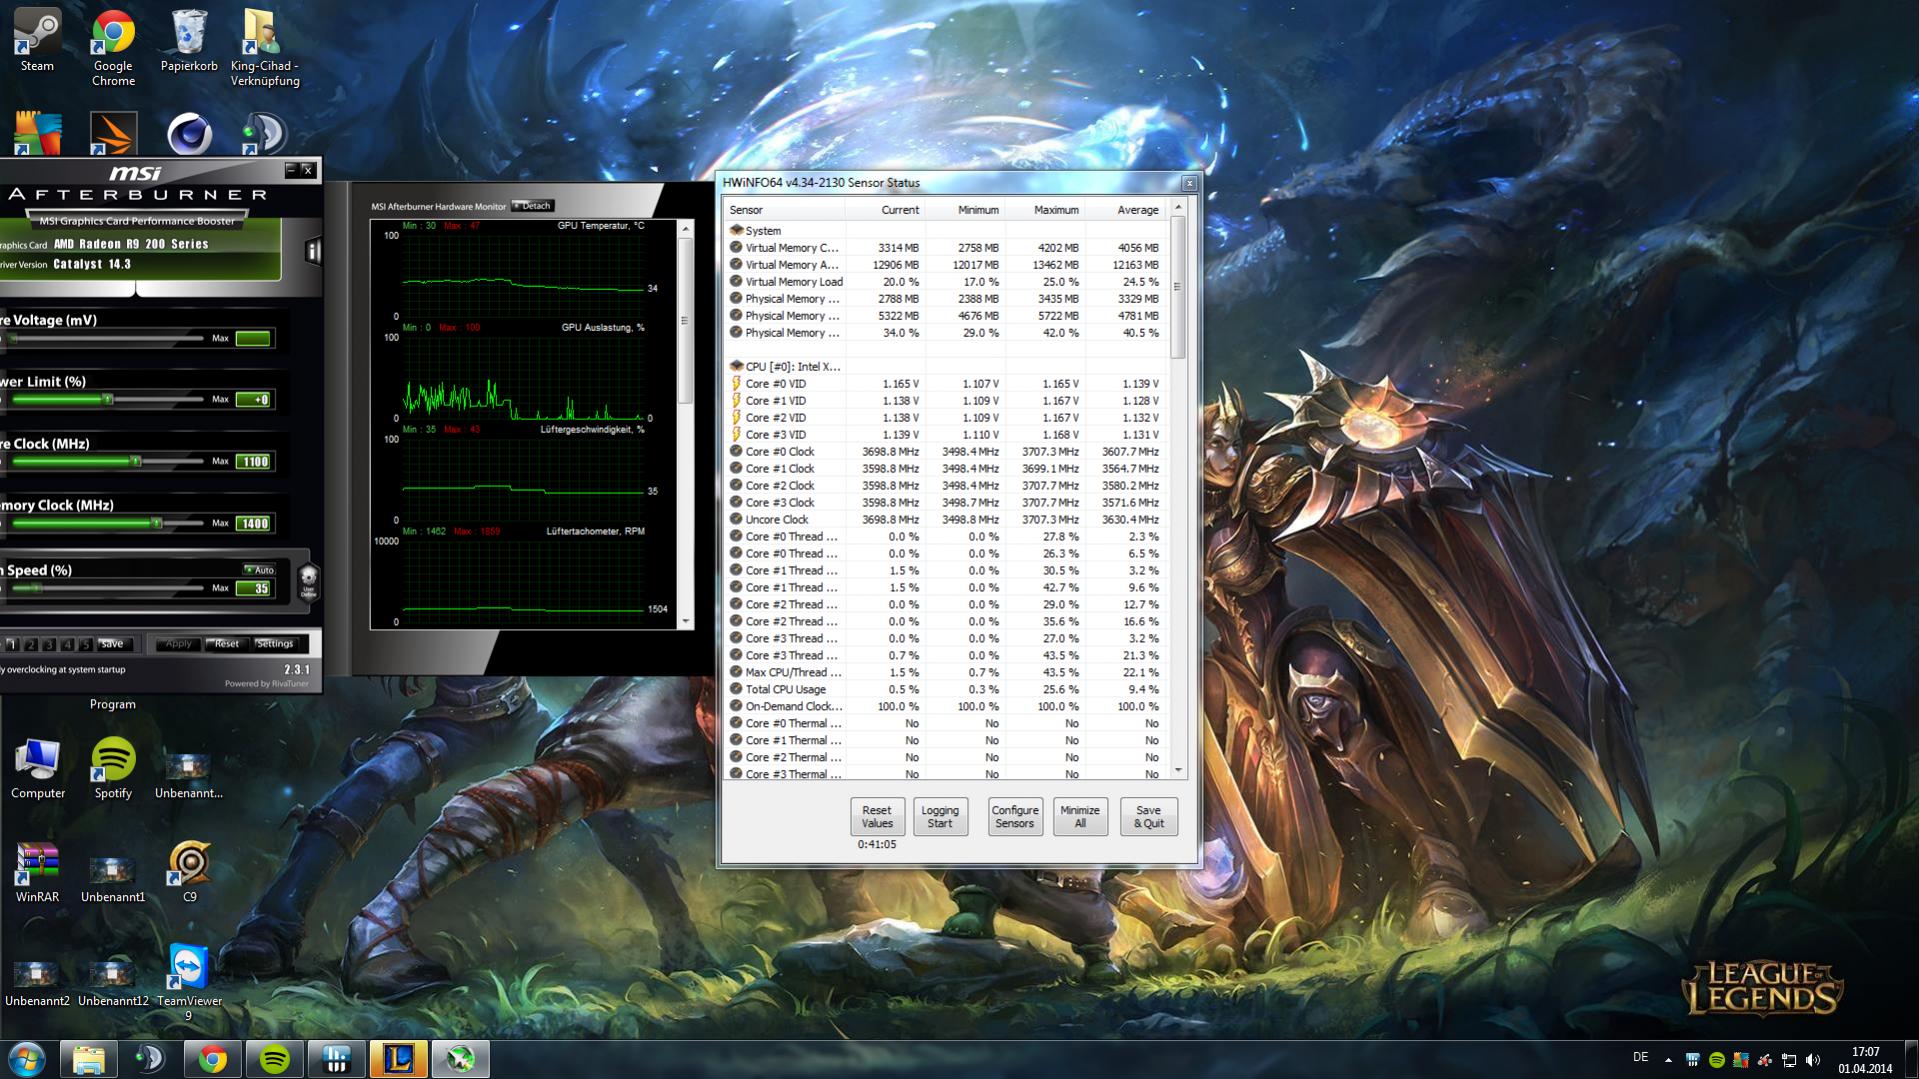The image size is (1919, 1079).
Task: Click Reset Values in HWiNFO64
Action: click(877, 817)
